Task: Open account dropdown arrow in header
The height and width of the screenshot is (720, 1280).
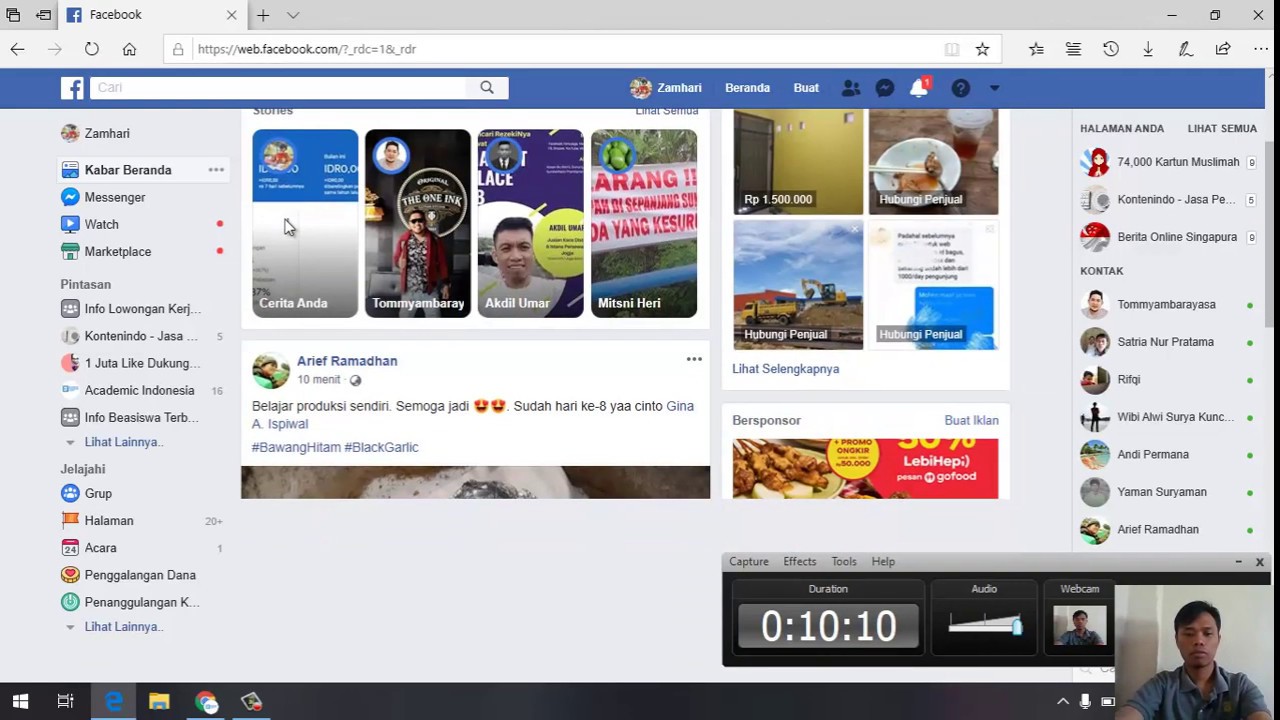Action: (x=994, y=88)
